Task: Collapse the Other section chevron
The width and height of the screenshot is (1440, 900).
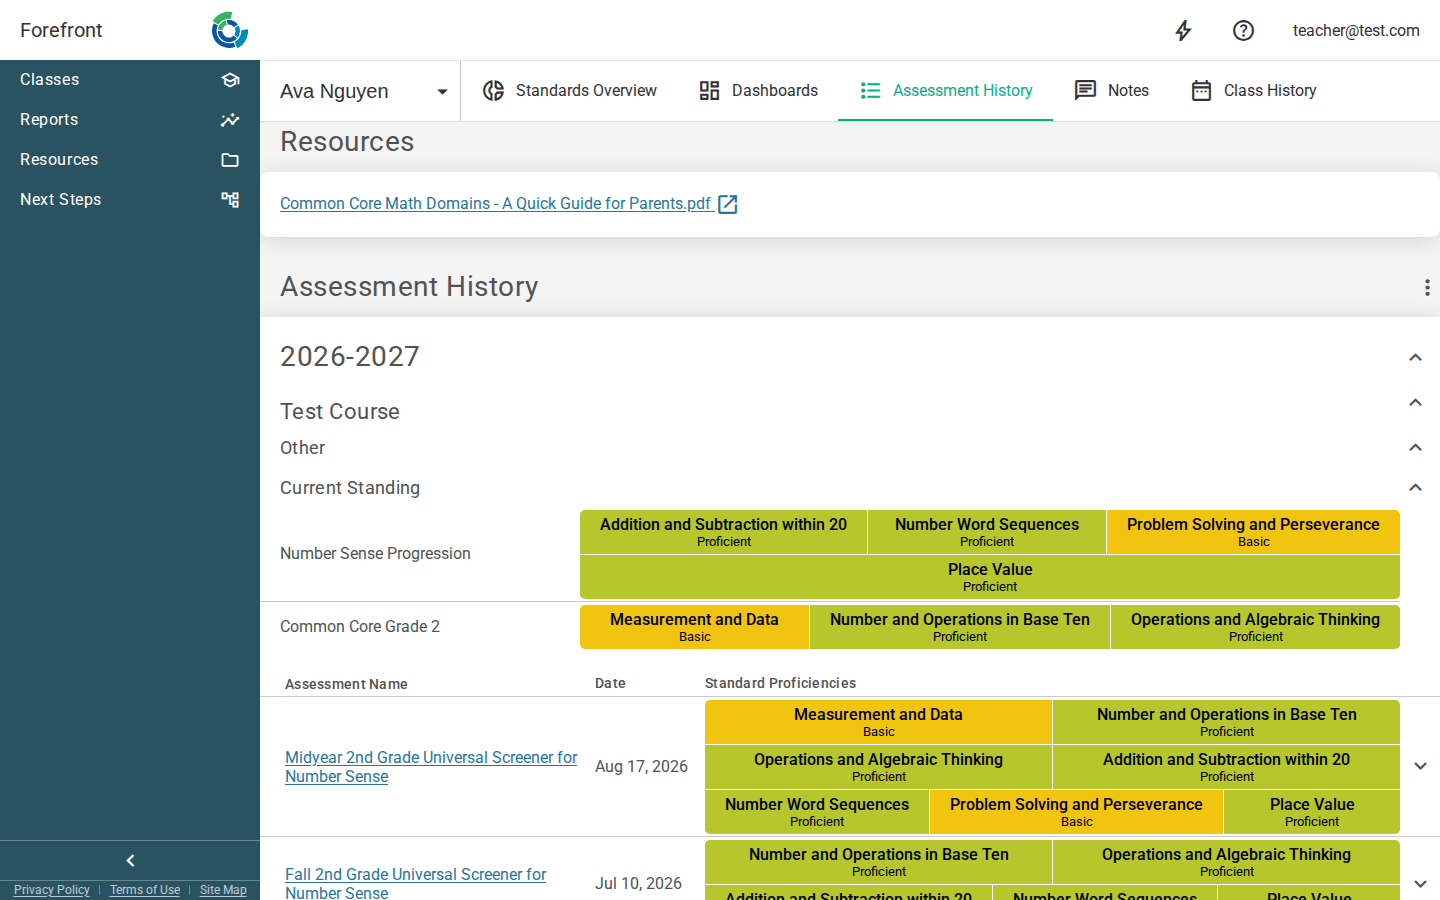Action: pos(1415,447)
